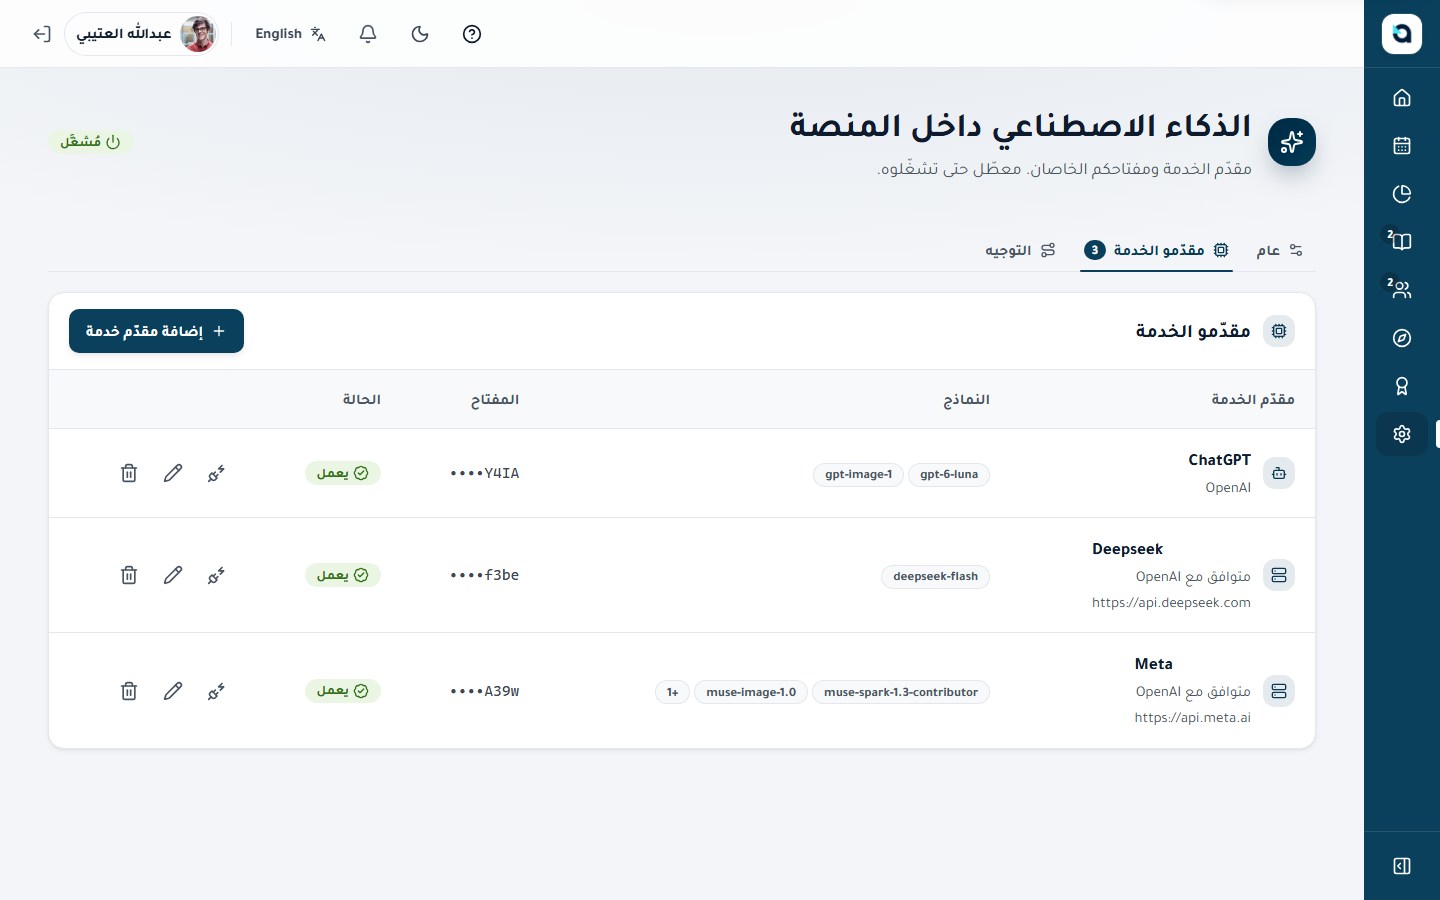Open the compass explore icon in sidebar

click(1402, 338)
